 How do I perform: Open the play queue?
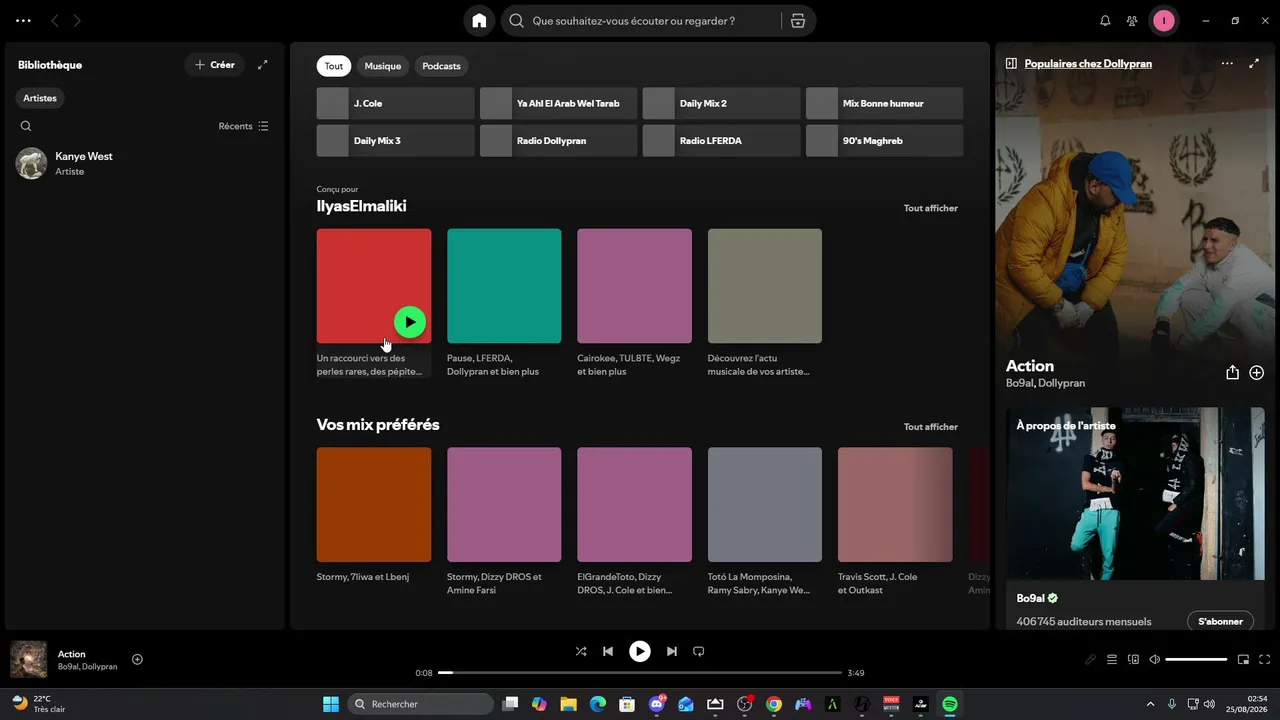pos(1112,659)
